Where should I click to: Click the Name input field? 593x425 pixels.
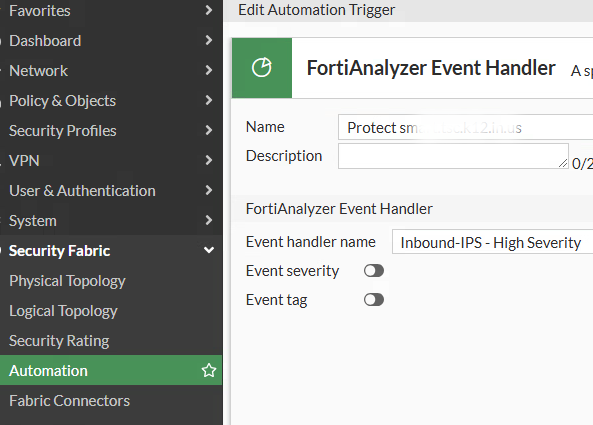pyautogui.click(x=466, y=127)
